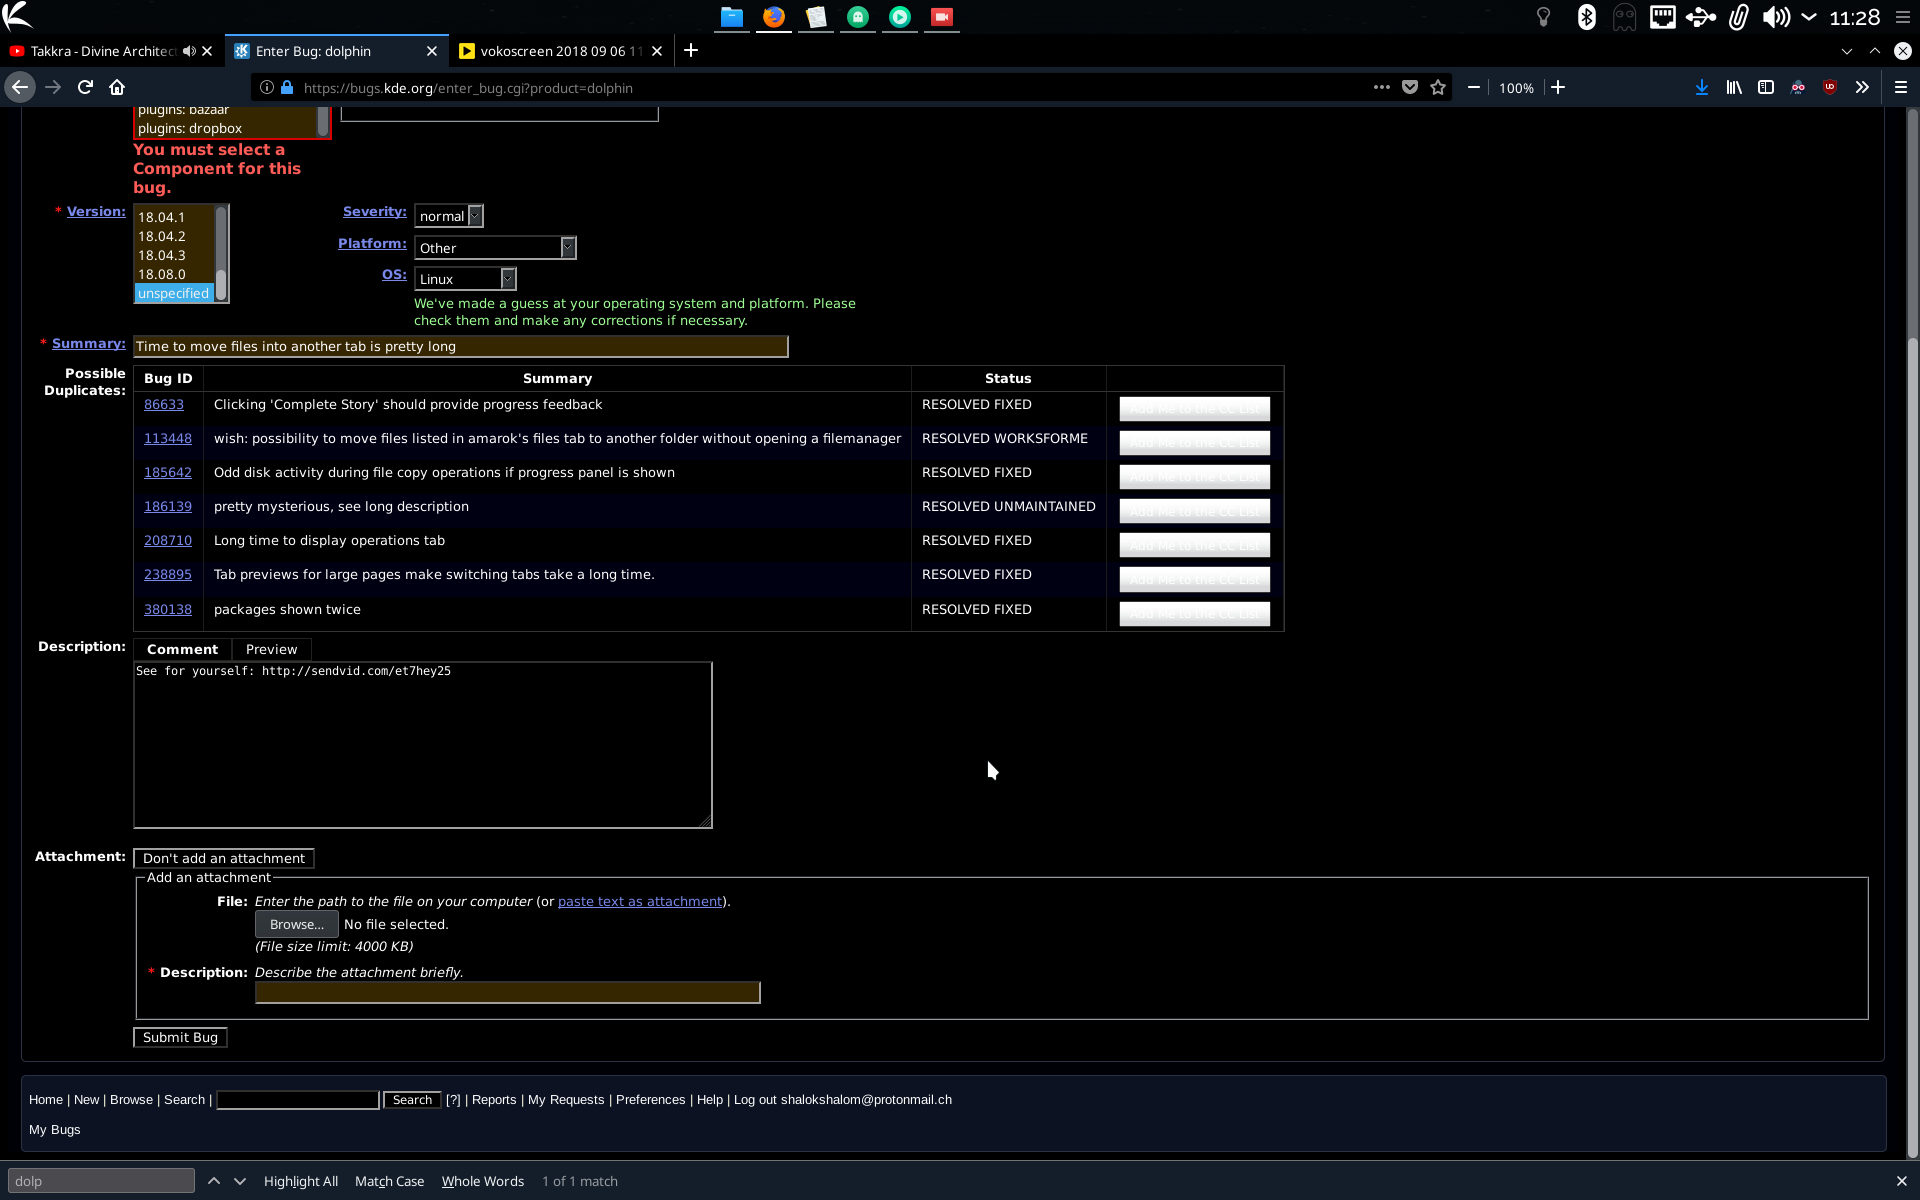Click paste text as attachment link
Screen dimensions: 1920x1200
point(640,901)
